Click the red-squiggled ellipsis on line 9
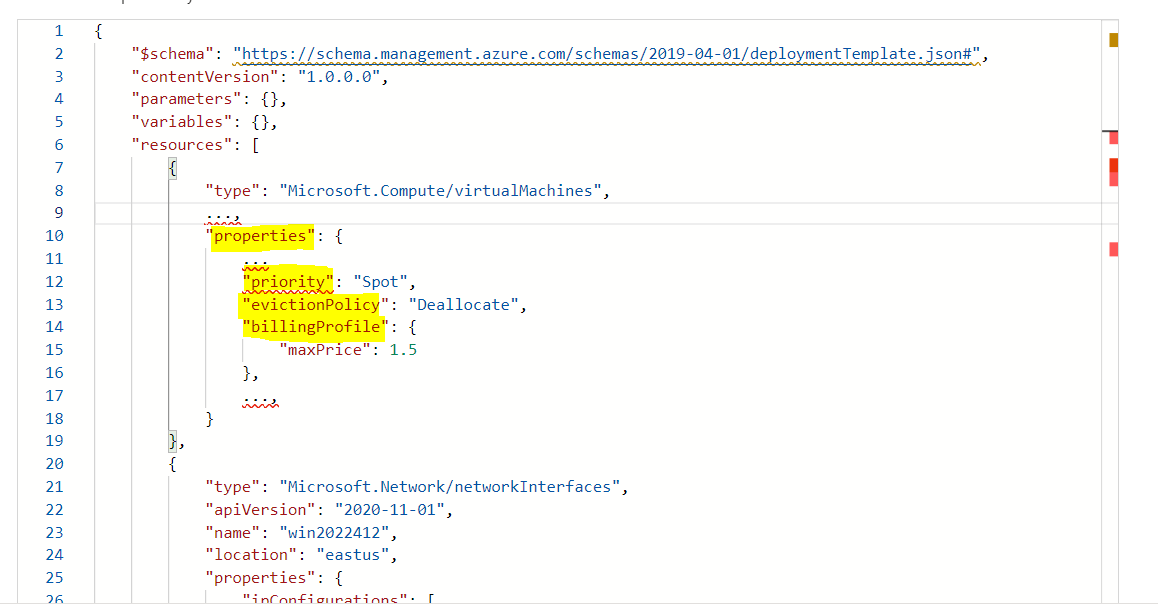Screen dimensions: 1158x611 click(x=223, y=214)
